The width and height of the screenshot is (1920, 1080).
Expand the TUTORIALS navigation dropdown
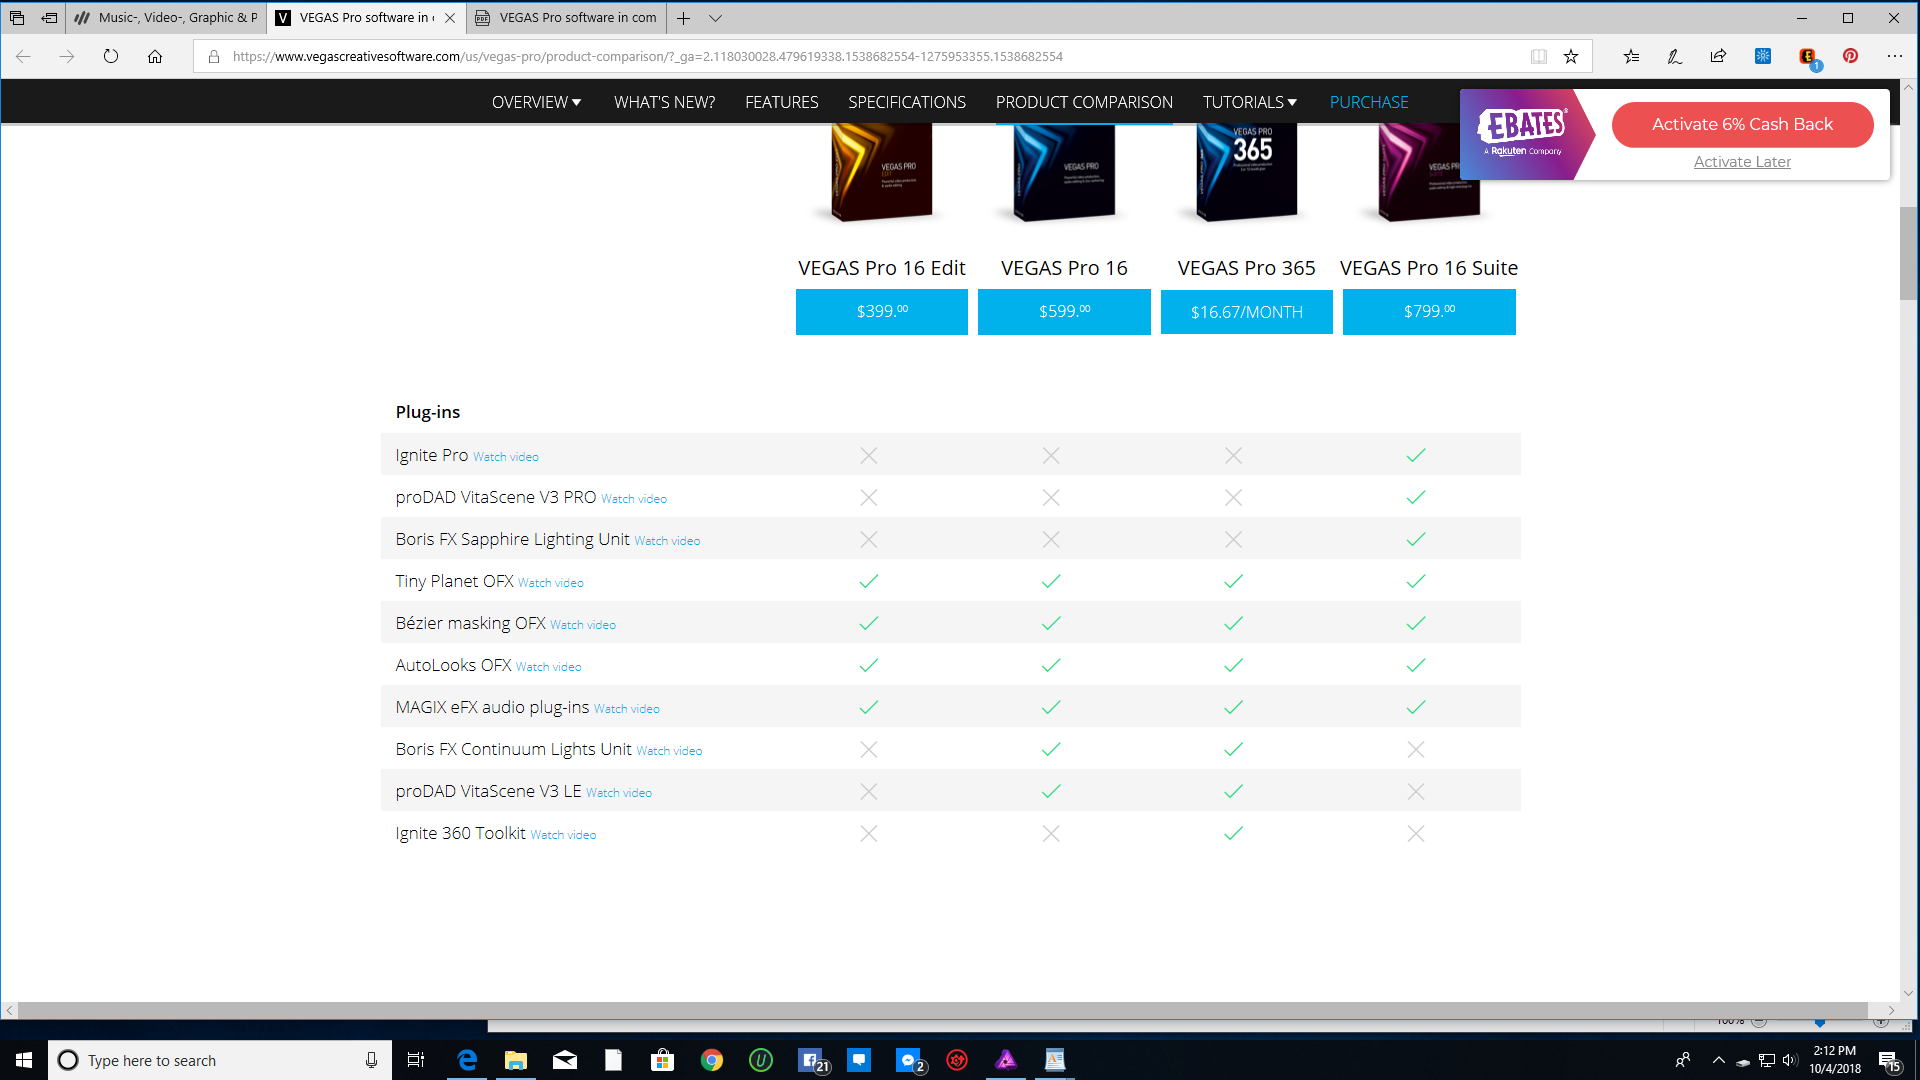pyautogui.click(x=1249, y=101)
